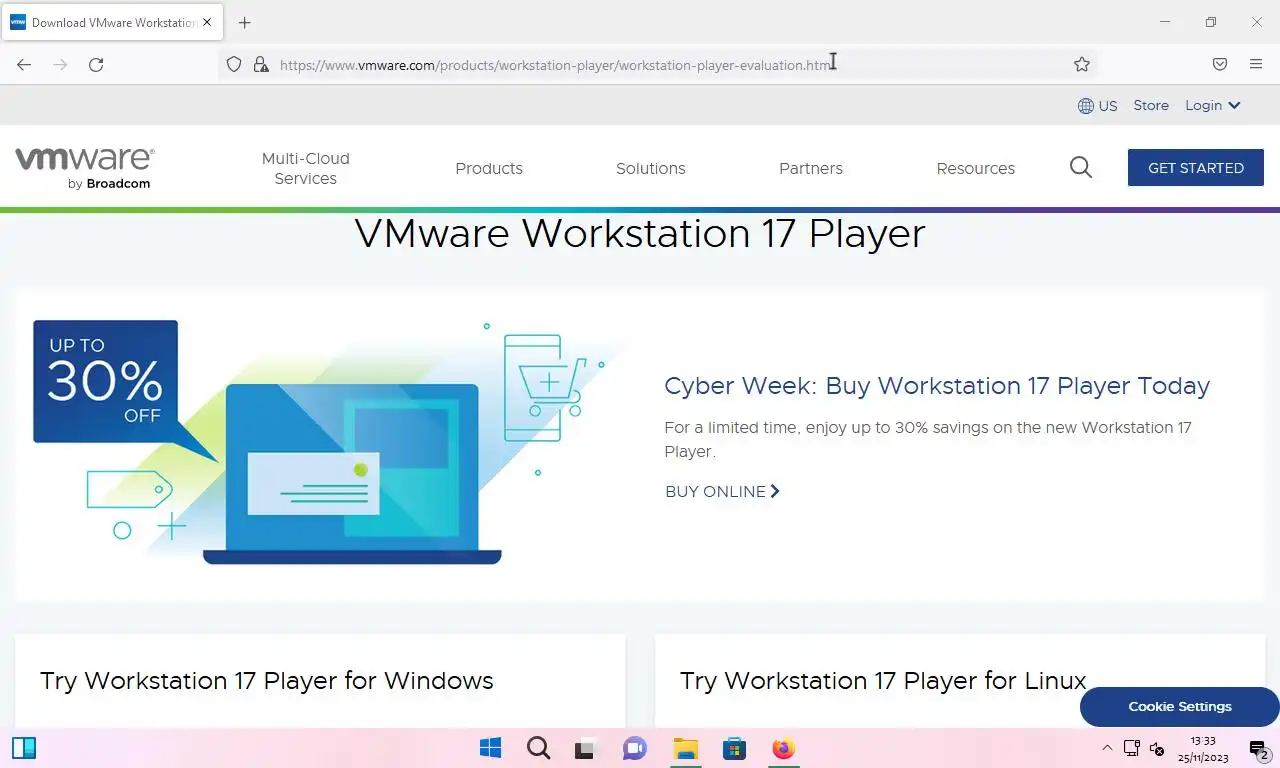This screenshot has height=768, width=1280.
Task: Reload the current page
Action: [96, 64]
